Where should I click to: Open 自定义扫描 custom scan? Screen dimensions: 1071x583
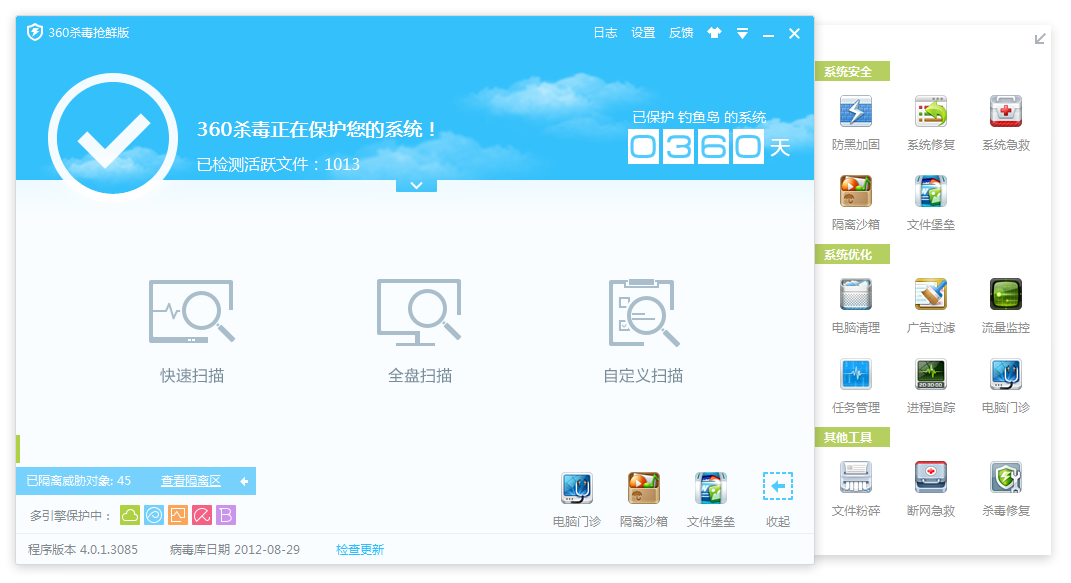tap(642, 332)
